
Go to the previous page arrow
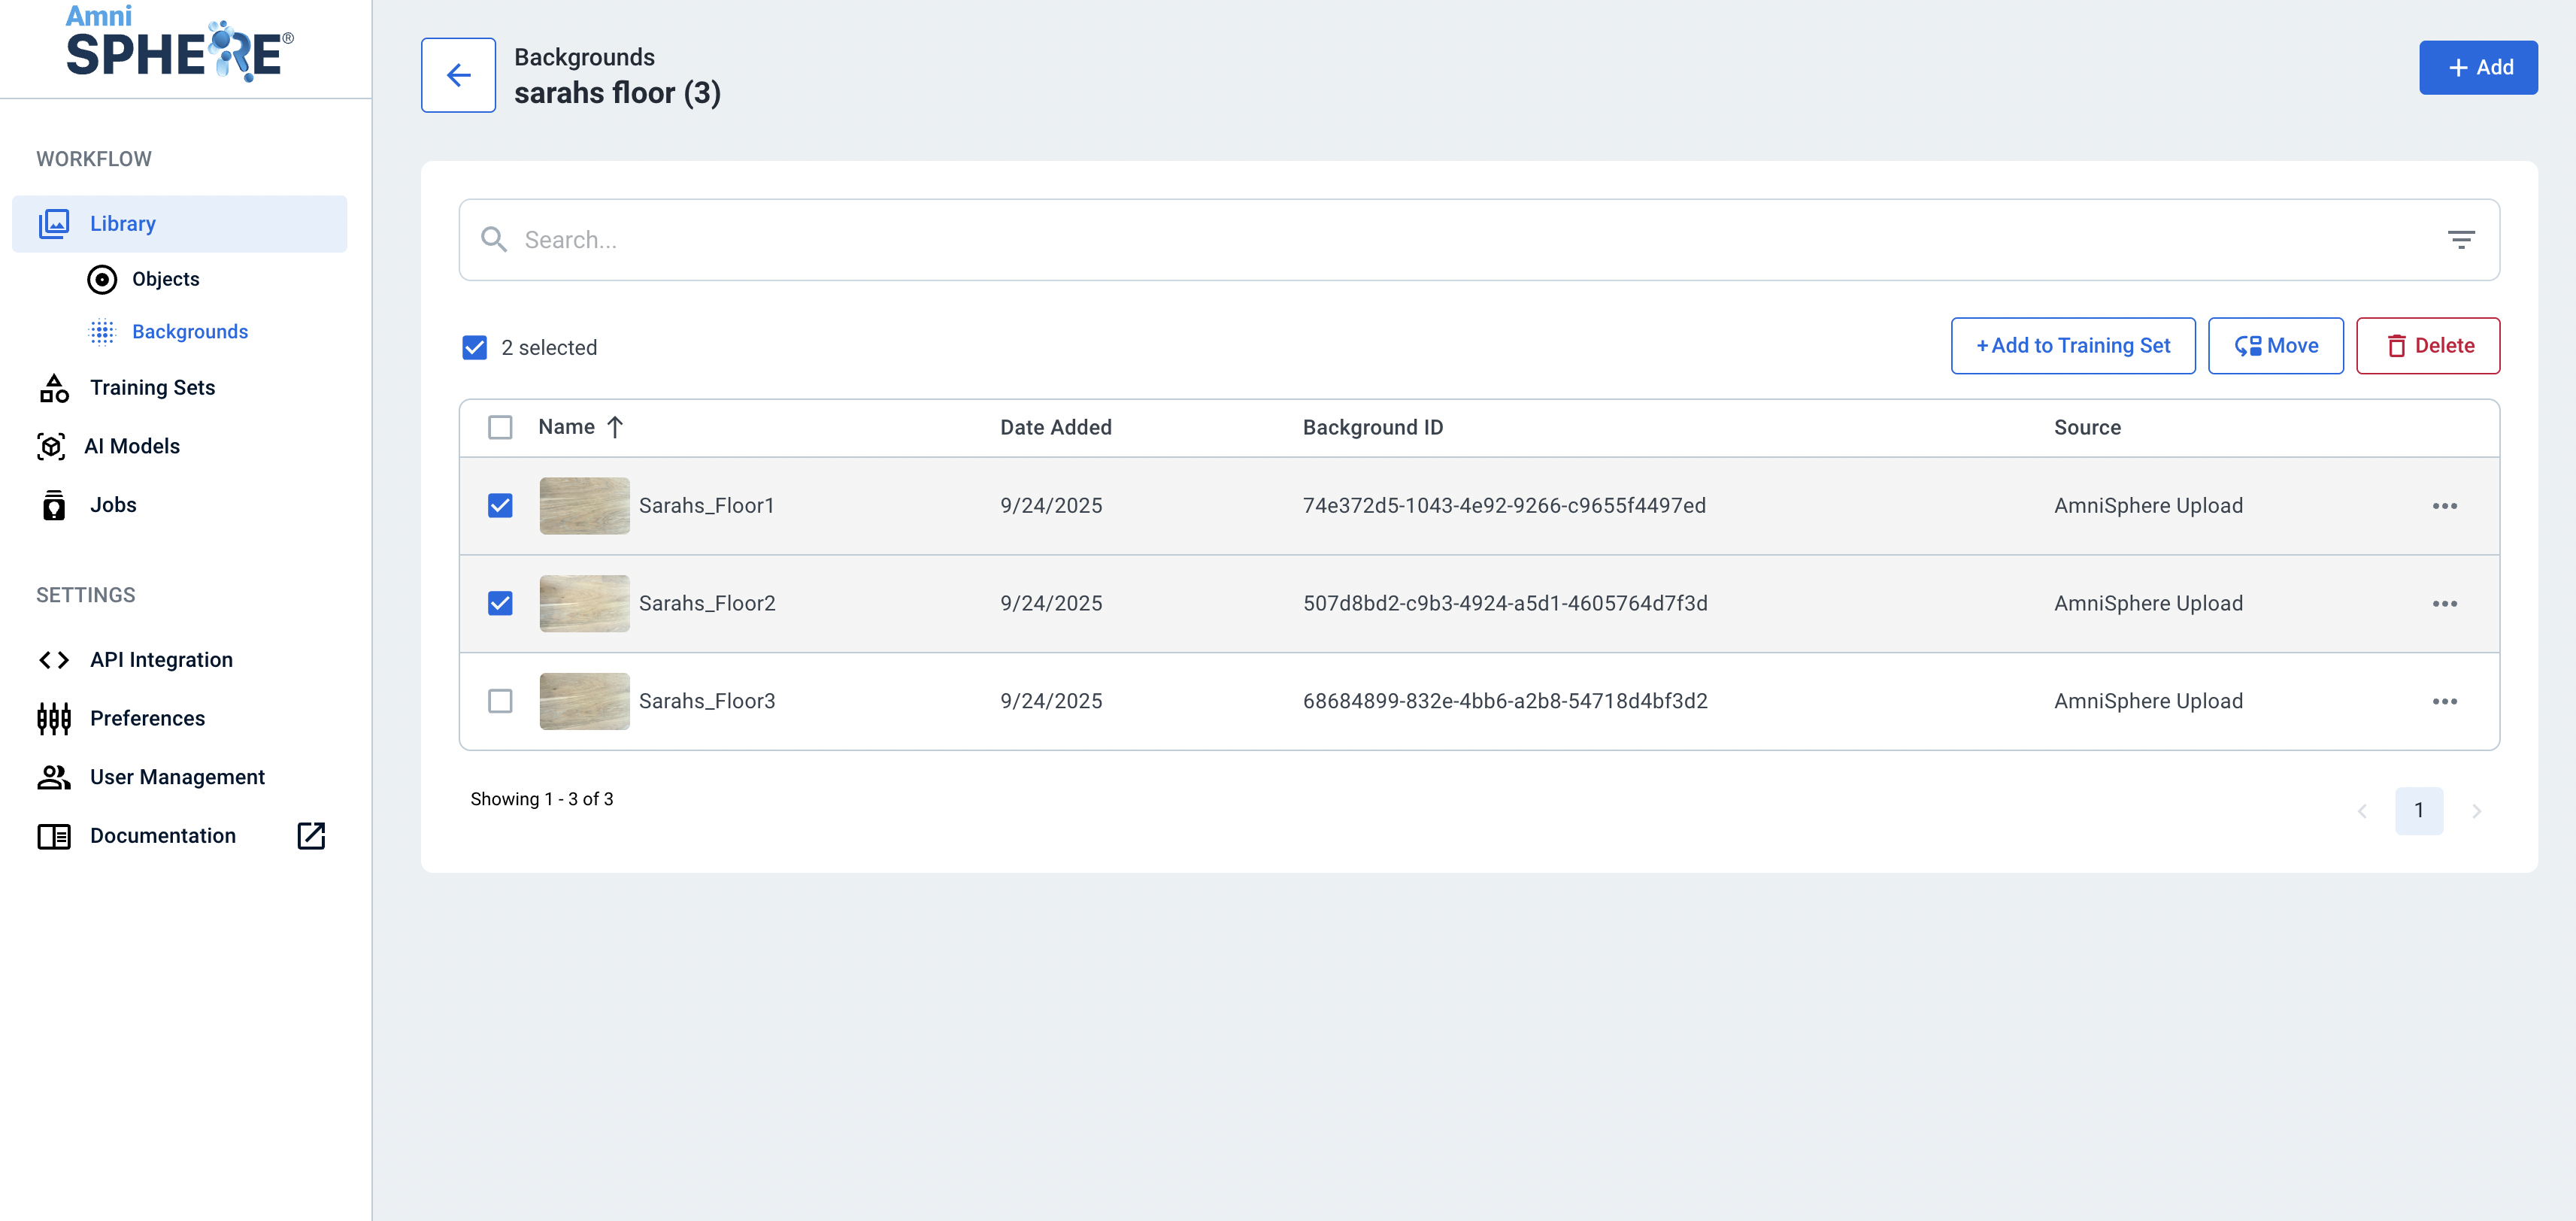tap(2362, 811)
